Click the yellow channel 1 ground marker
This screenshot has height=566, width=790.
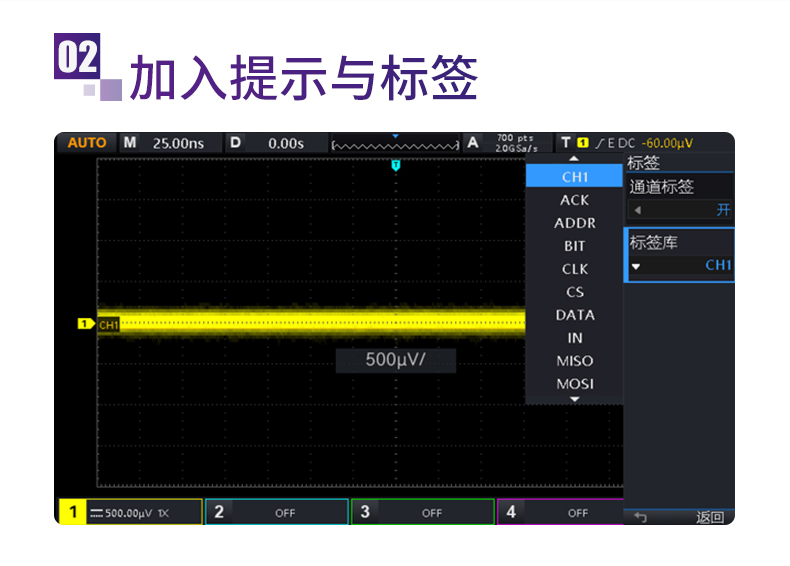pyautogui.click(x=86, y=324)
